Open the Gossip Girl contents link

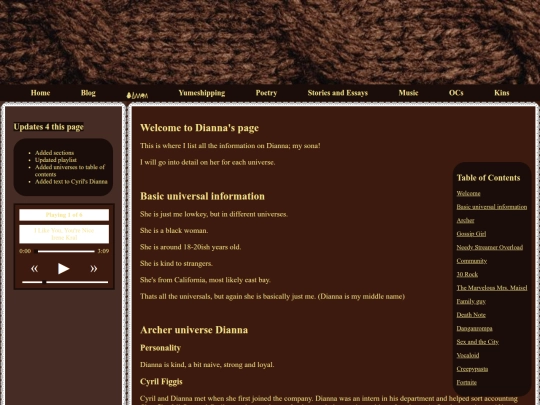(471, 234)
